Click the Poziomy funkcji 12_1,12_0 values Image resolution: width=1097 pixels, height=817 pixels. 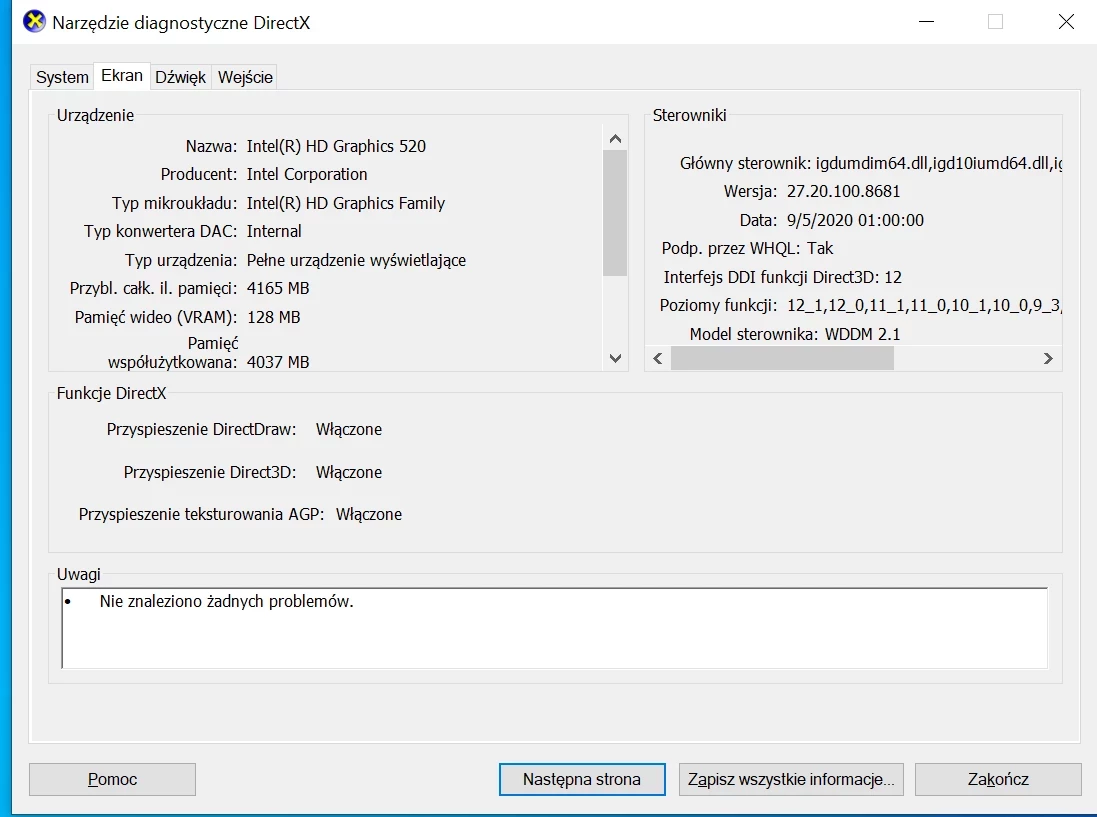(x=924, y=306)
